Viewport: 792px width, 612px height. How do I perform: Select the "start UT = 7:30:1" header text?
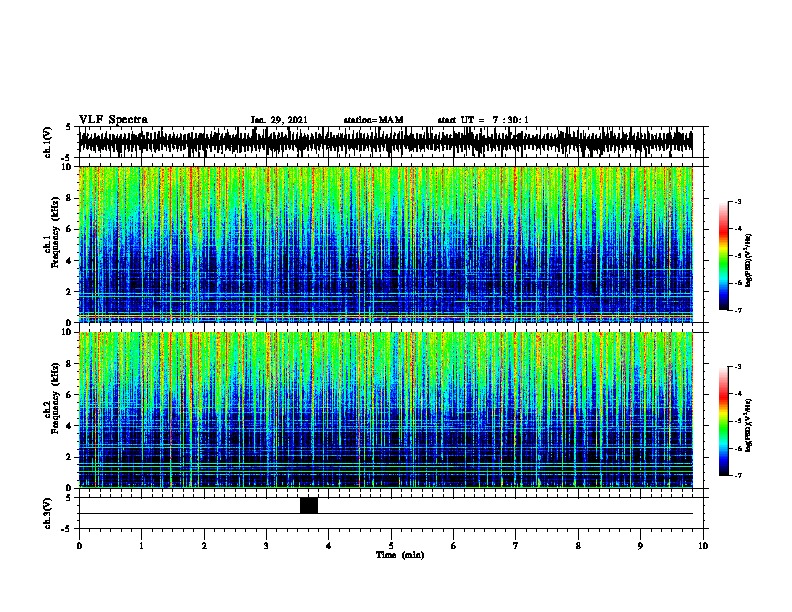(x=483, y=120)
